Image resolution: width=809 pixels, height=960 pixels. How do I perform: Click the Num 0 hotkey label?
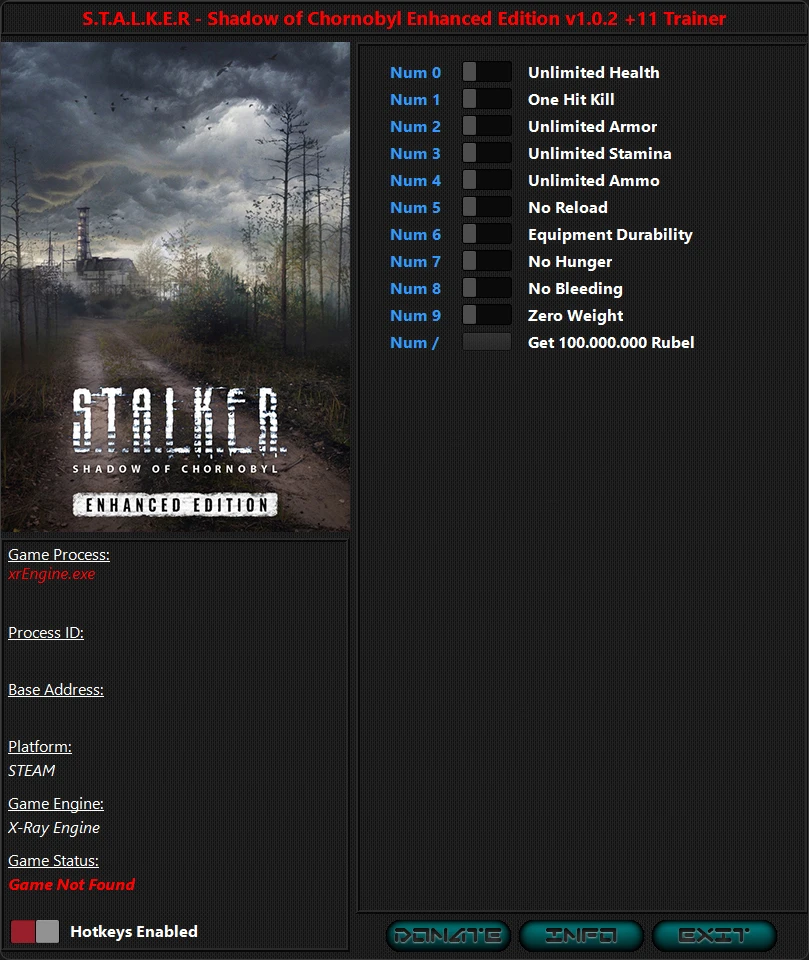point(415,72)
